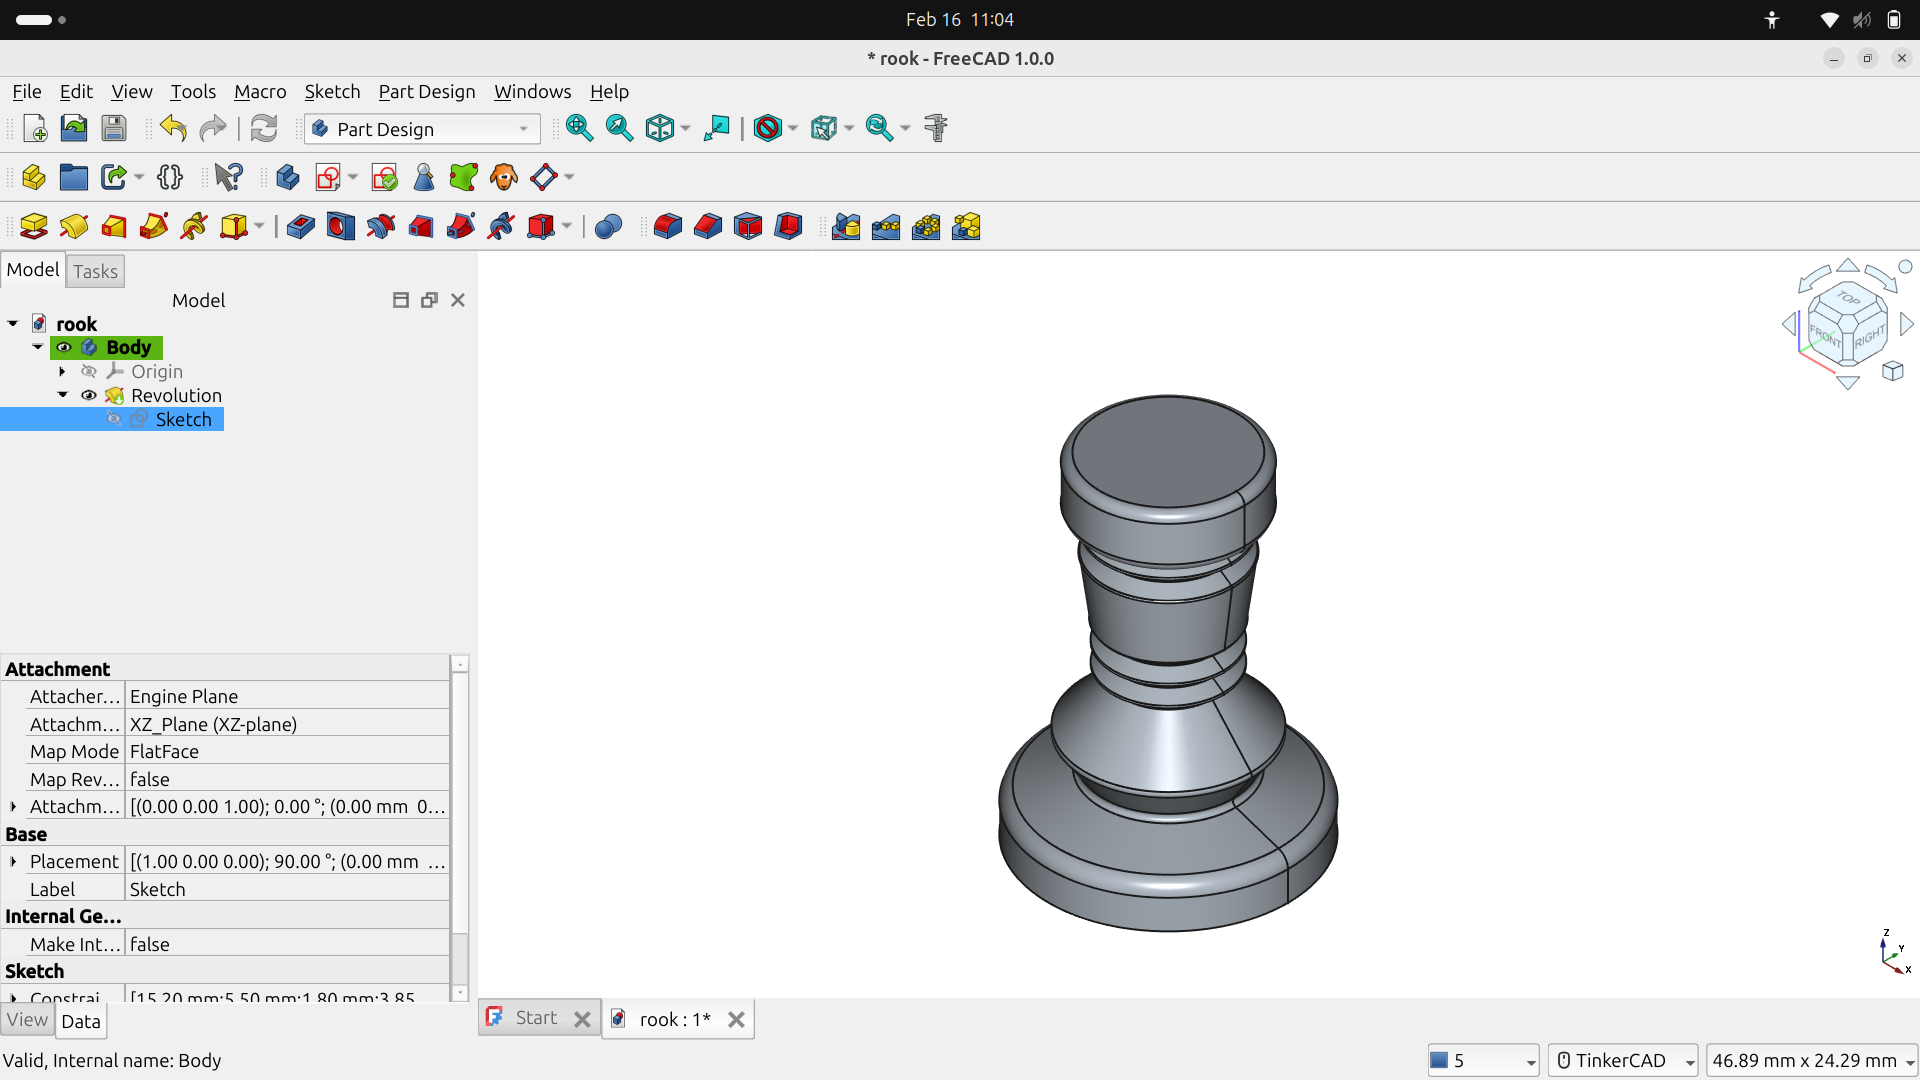1920x1080 pixels.
Task: Open the system accessibility menu icon
Action: [1771, 20]
